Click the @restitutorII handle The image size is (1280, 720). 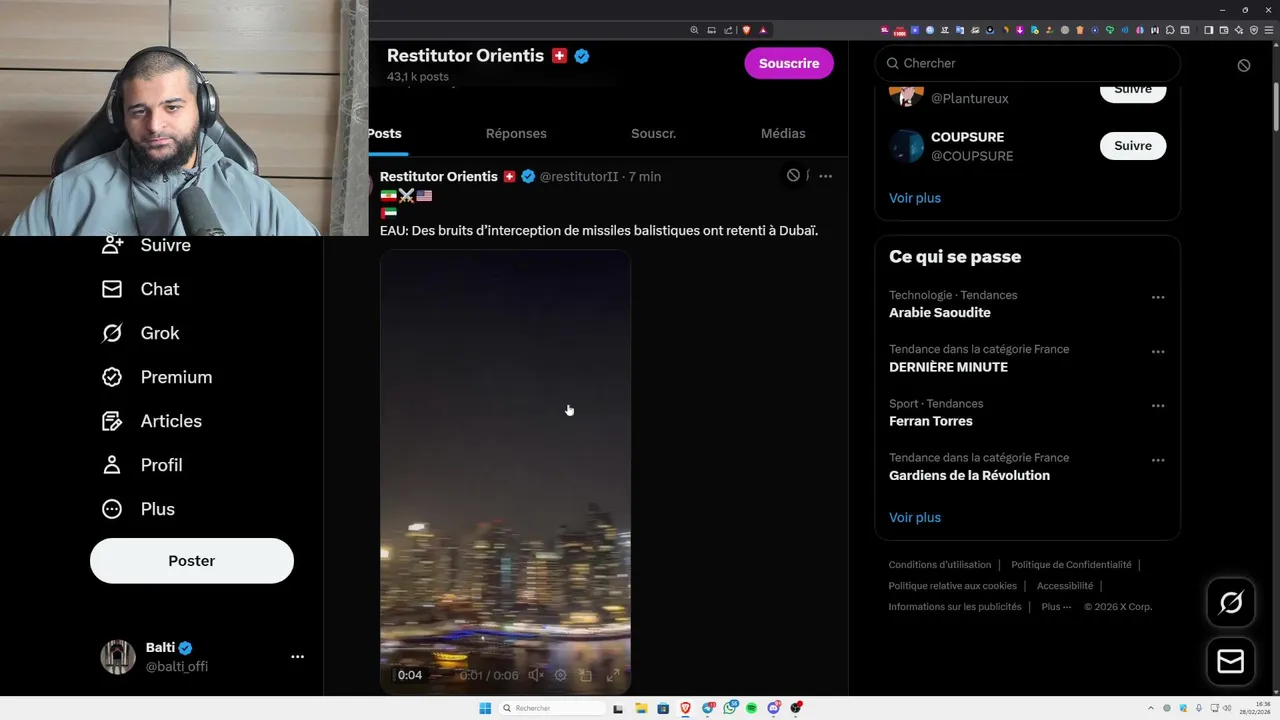pos(579,176)
